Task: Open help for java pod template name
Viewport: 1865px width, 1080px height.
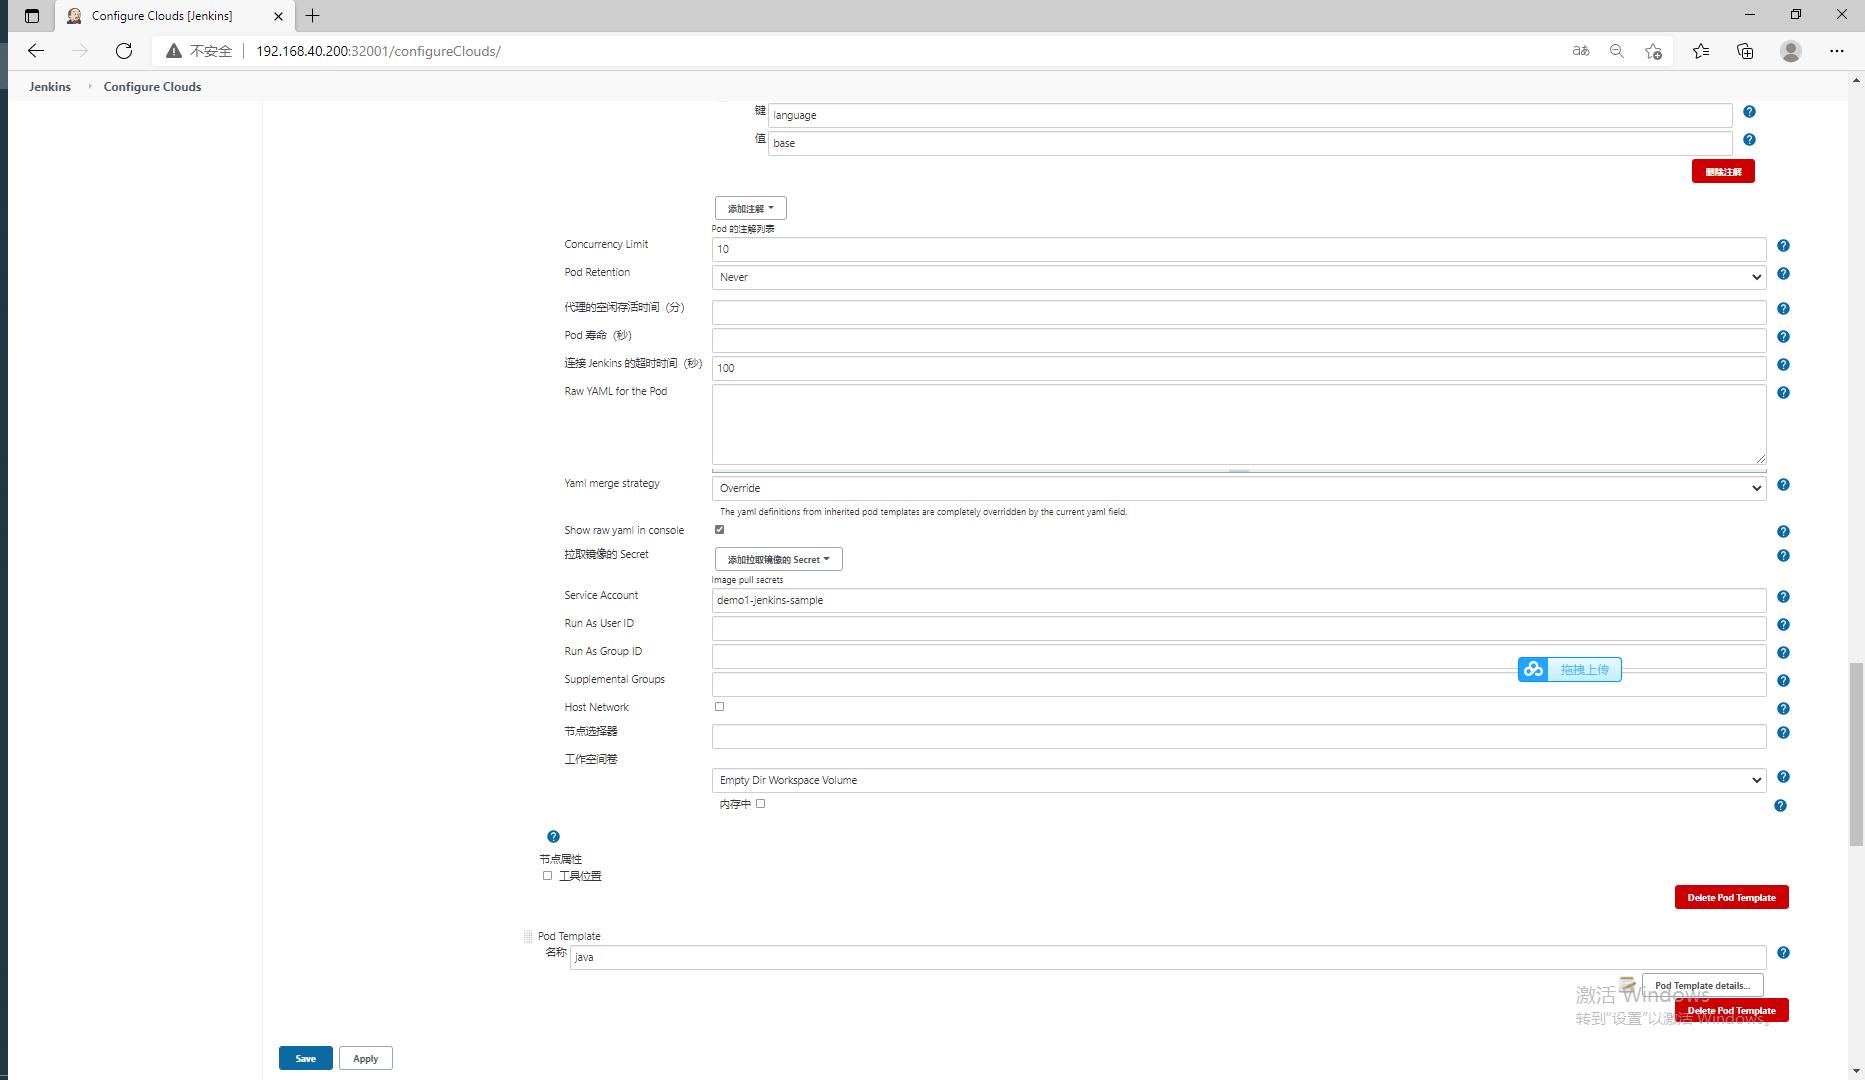Action: click(x=1783, y=953)
